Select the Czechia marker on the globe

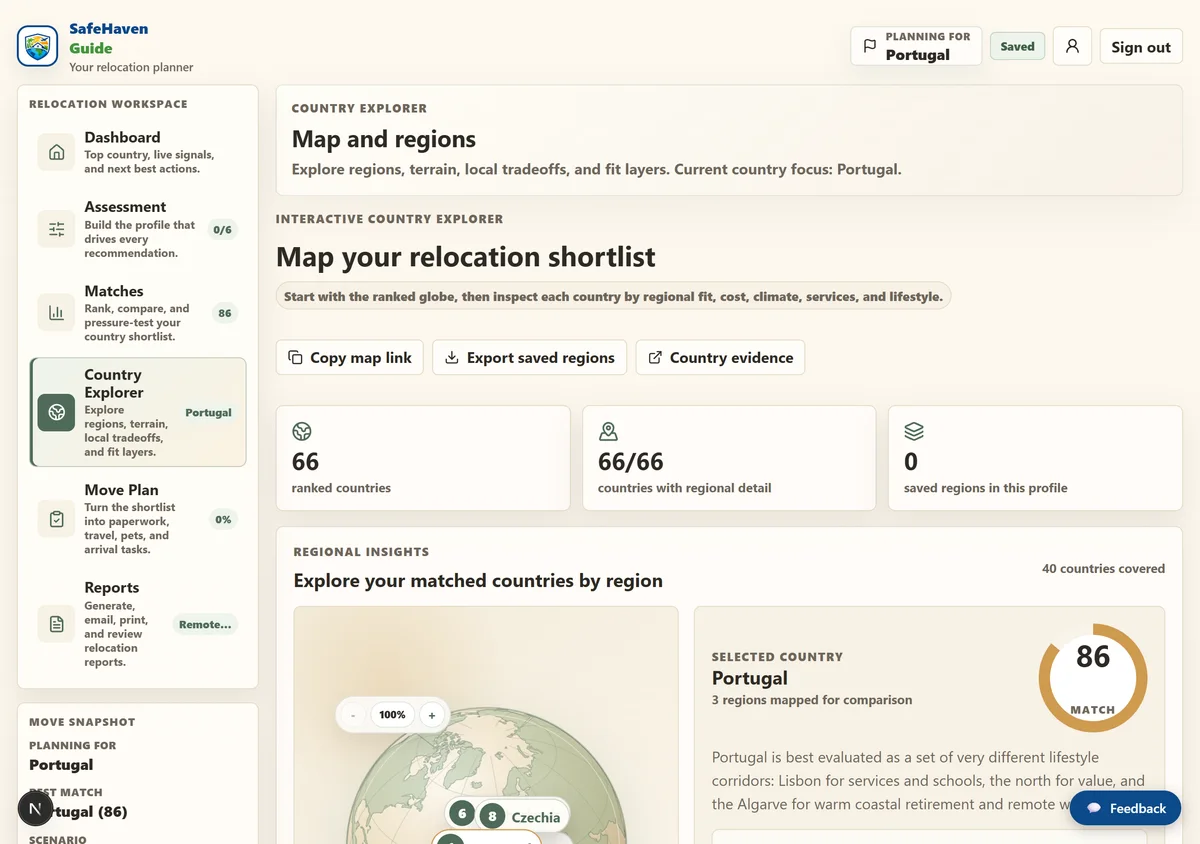click(x=521, y=816)
